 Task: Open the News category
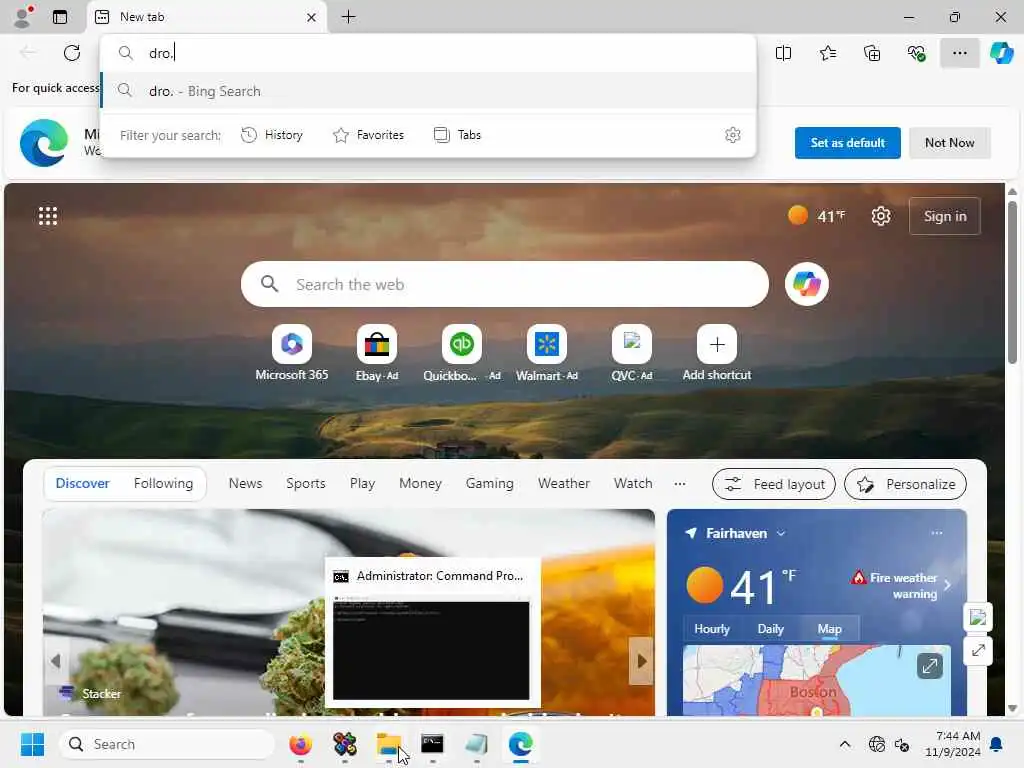click(246, 483)
